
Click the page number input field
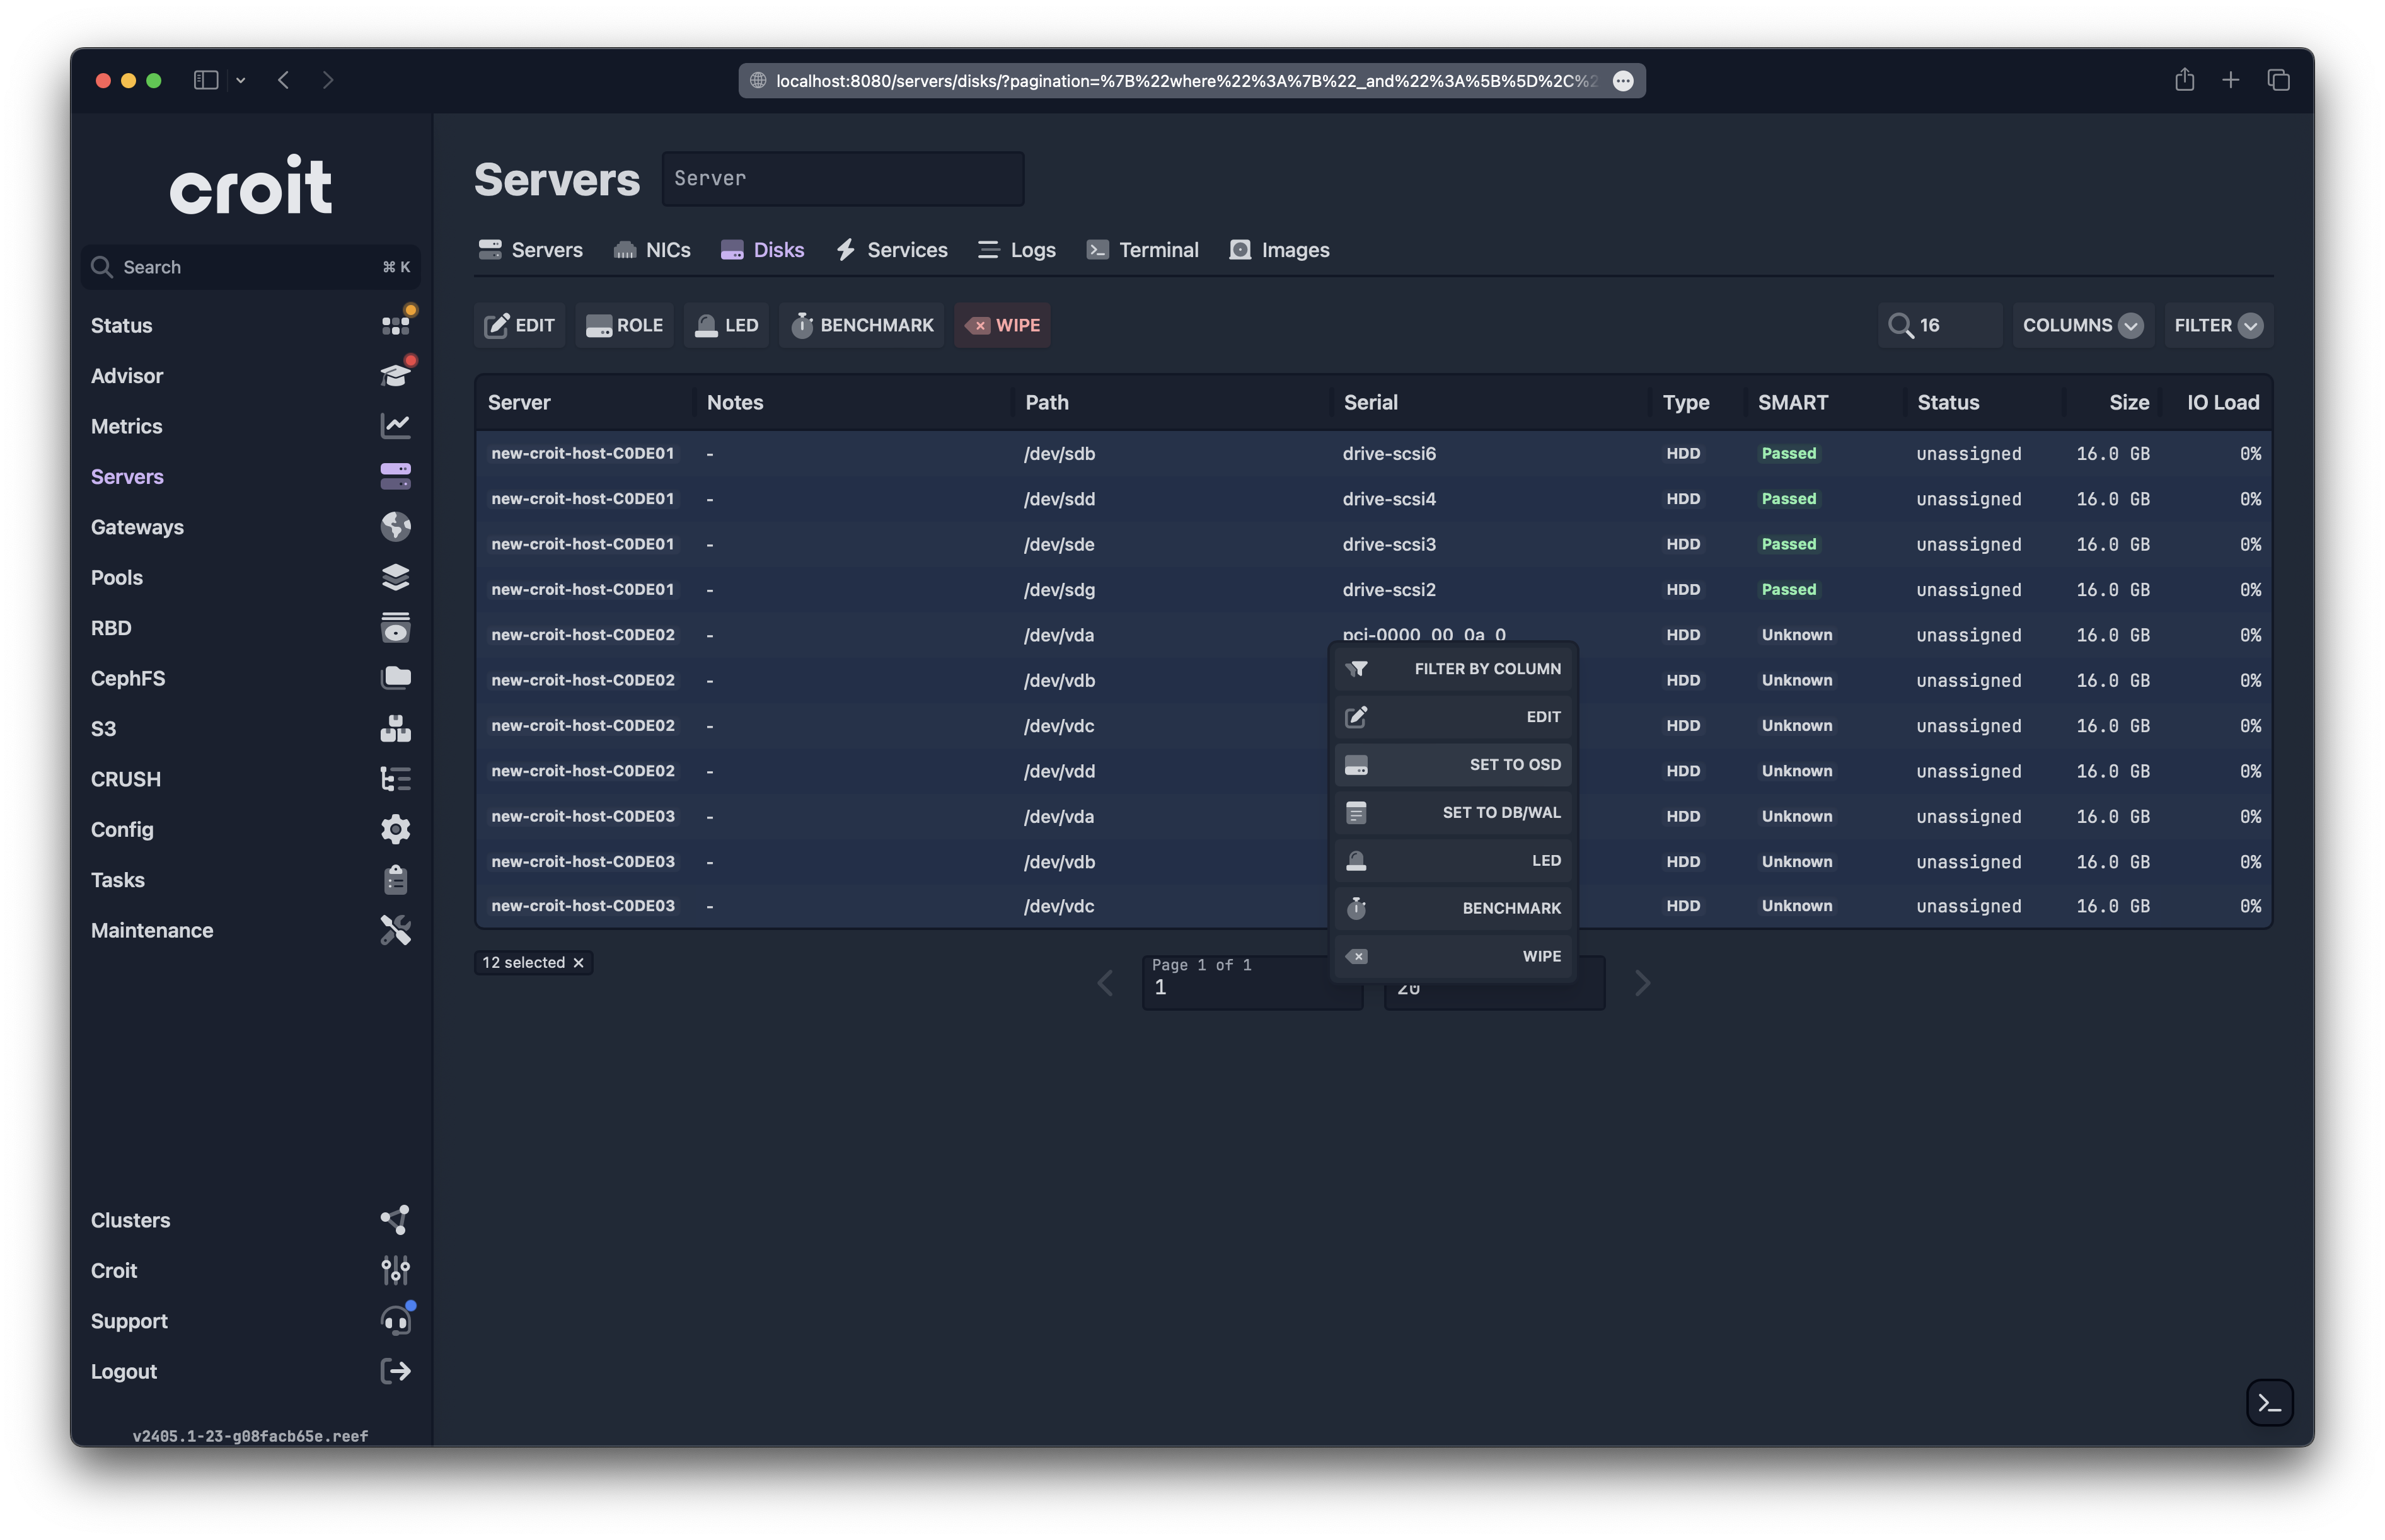pos(1251,987)
